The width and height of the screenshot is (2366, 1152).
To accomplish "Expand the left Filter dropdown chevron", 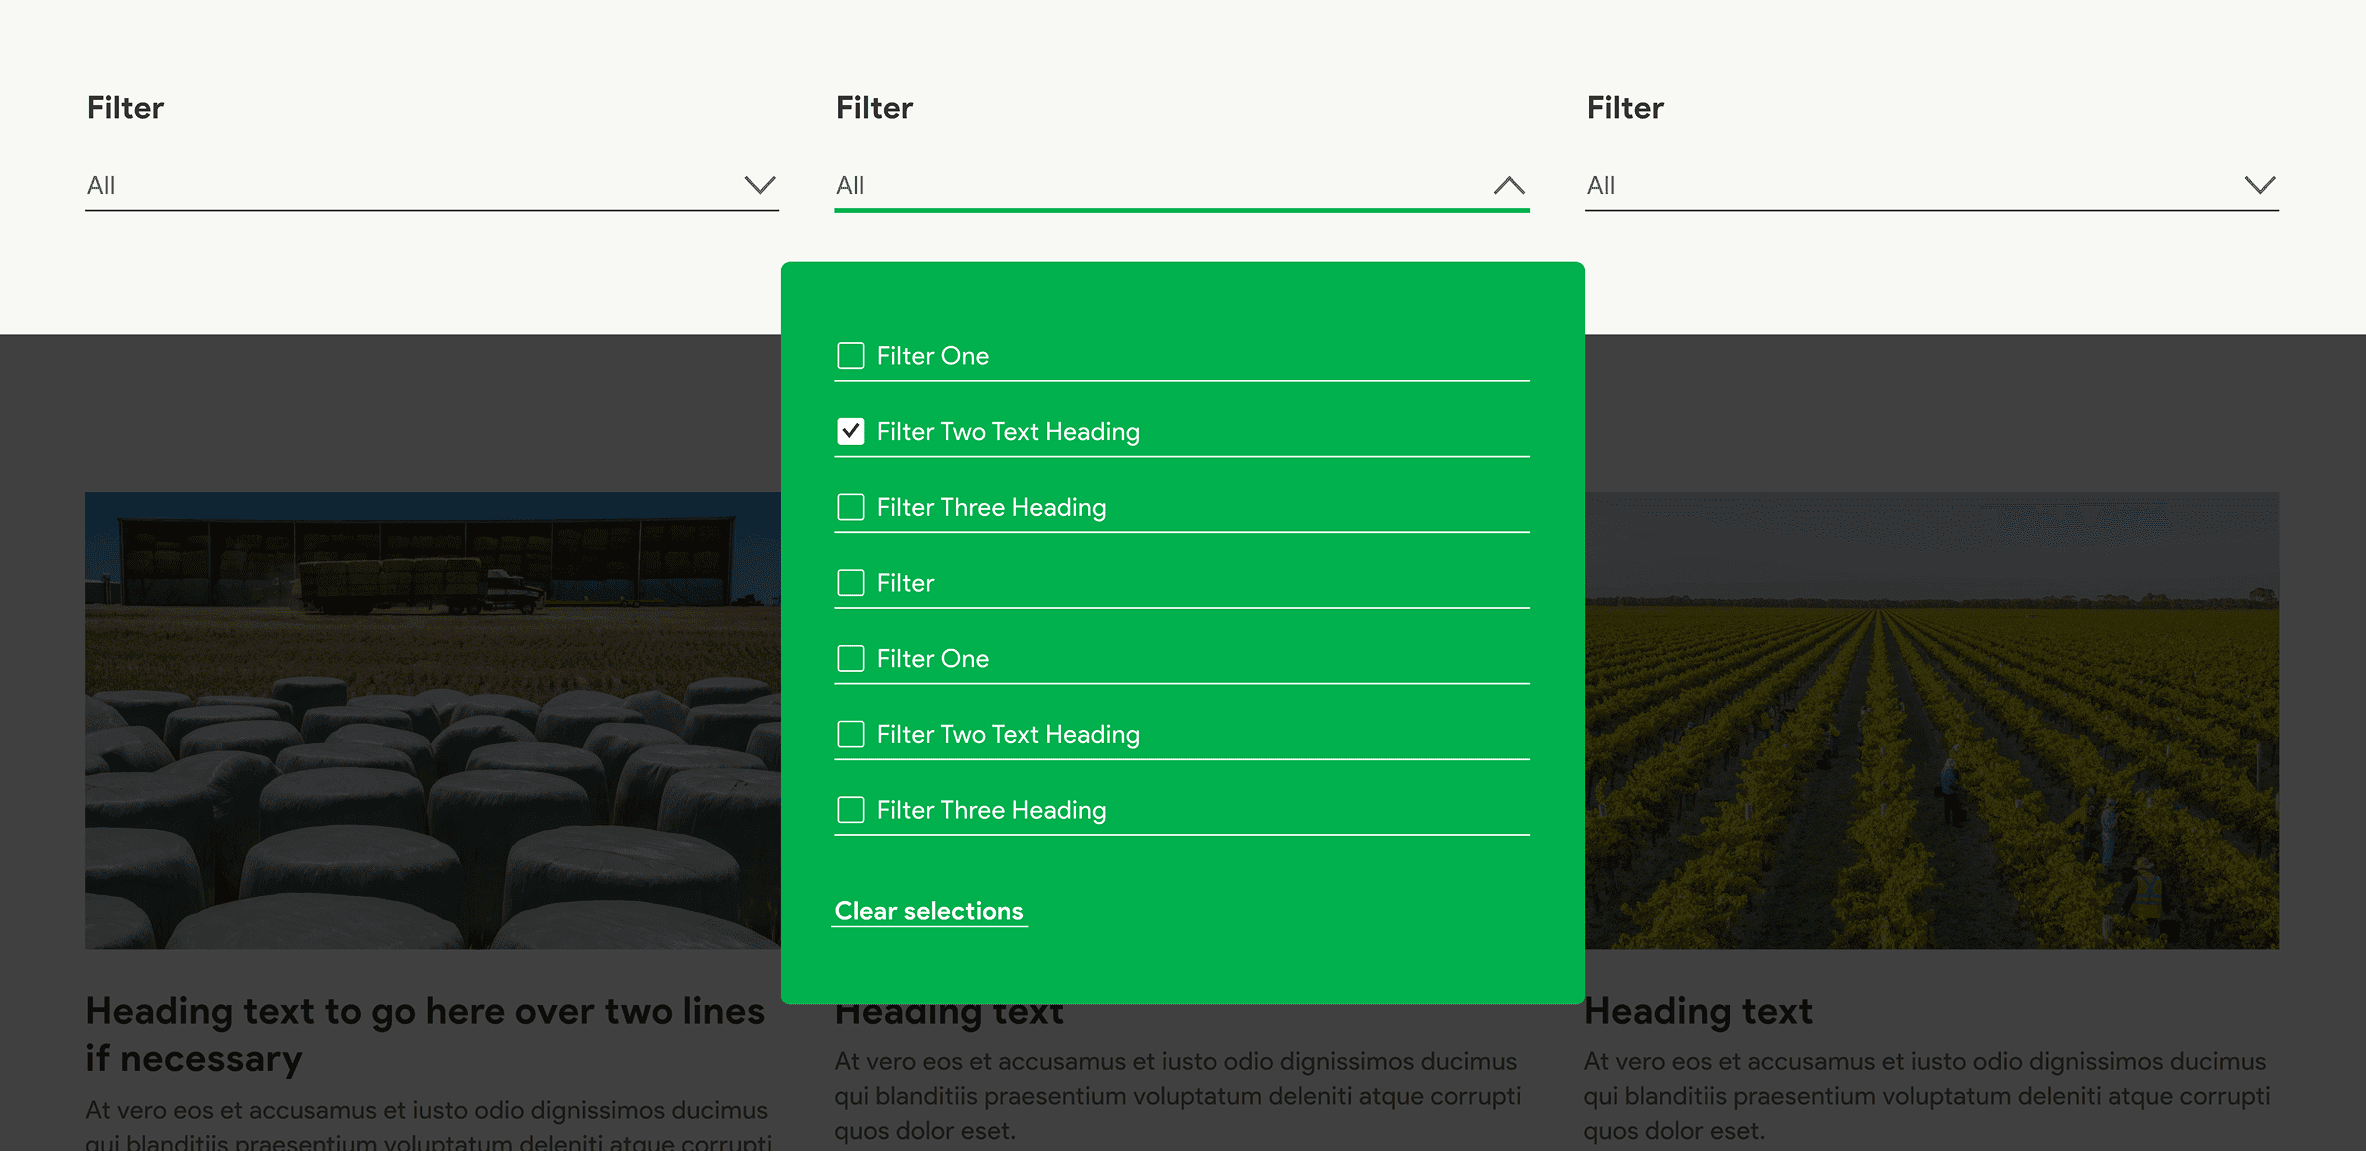I will pos(759,186).
